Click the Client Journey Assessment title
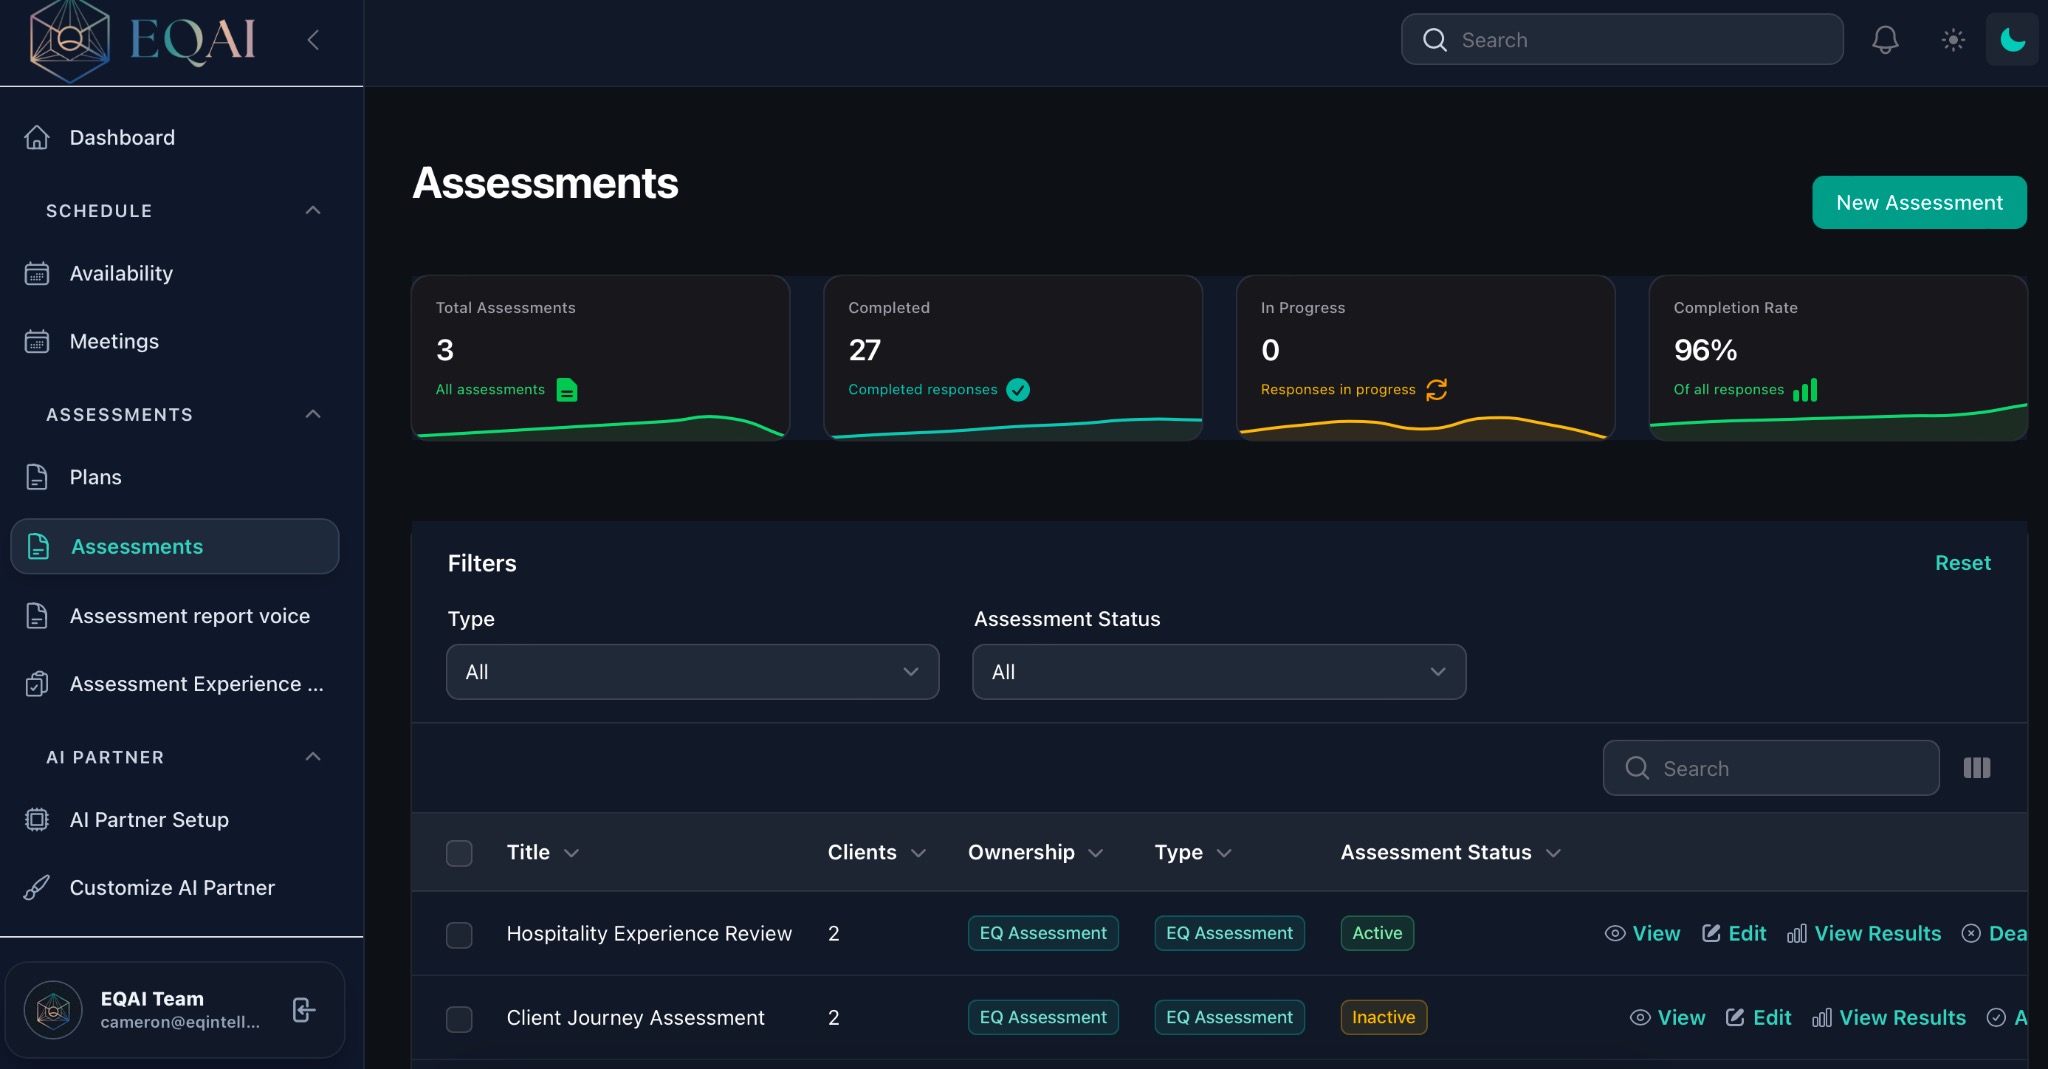The height and width of the screenshot is (1069, 2048). click(x=635, y=1017)
